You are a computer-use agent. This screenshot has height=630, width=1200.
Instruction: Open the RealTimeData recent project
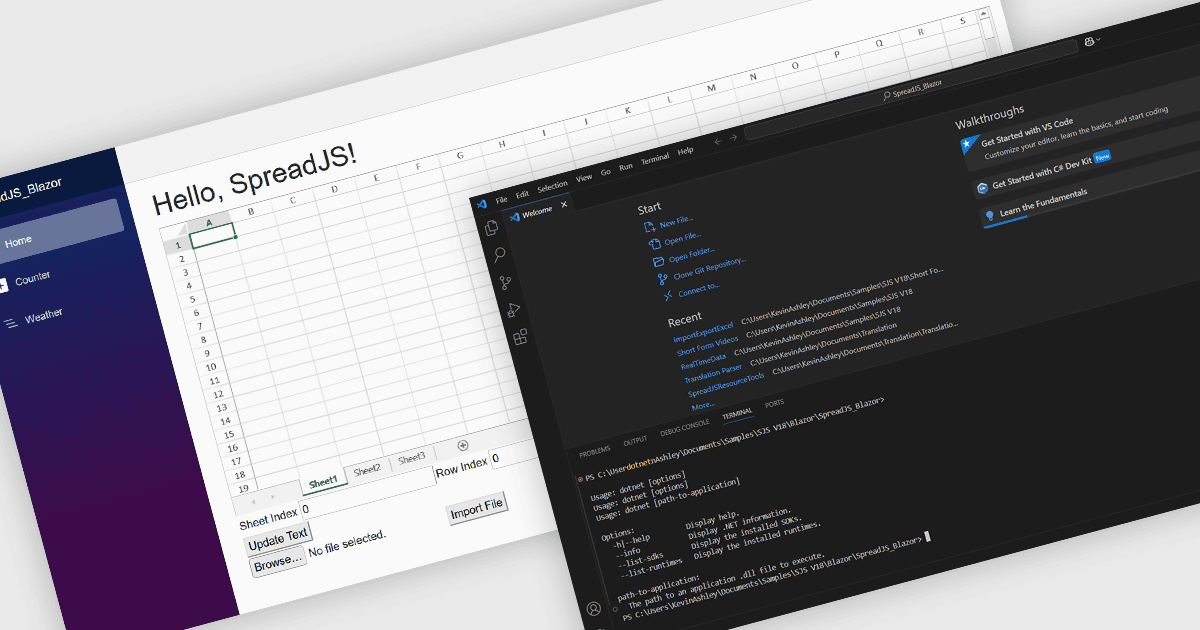click(x=703, y=364)
